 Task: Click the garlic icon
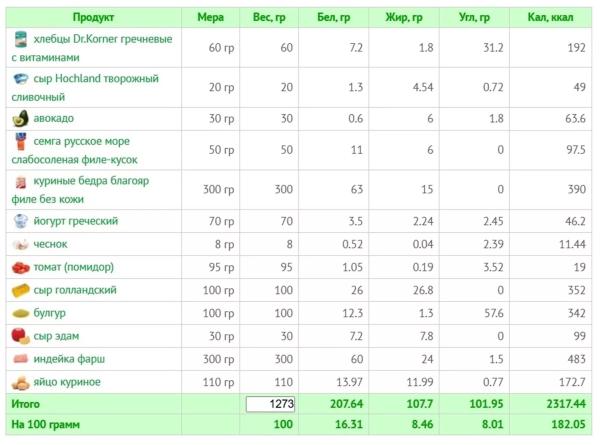tap(20, 244)
